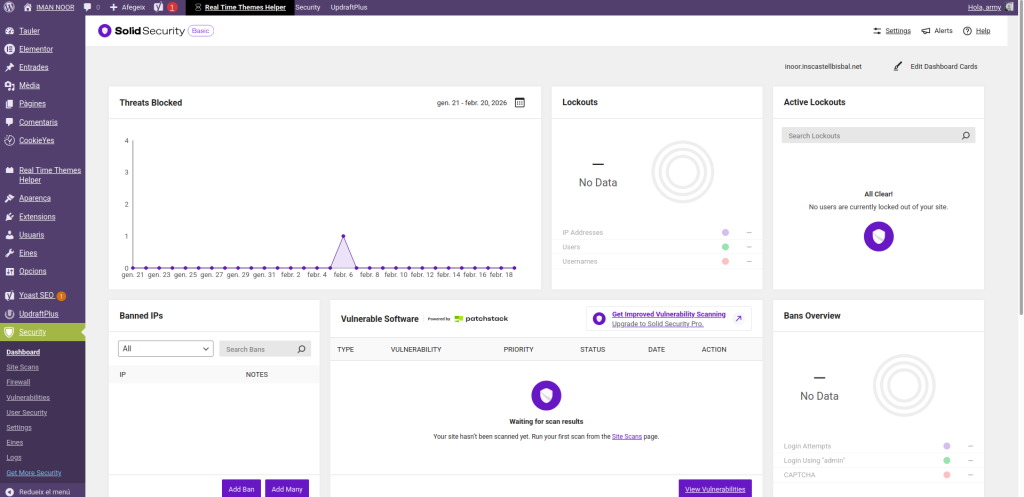Click the Settings sliders icon in header
The width and height of the screenshot is (1024, 497).
tap(878, 31)
